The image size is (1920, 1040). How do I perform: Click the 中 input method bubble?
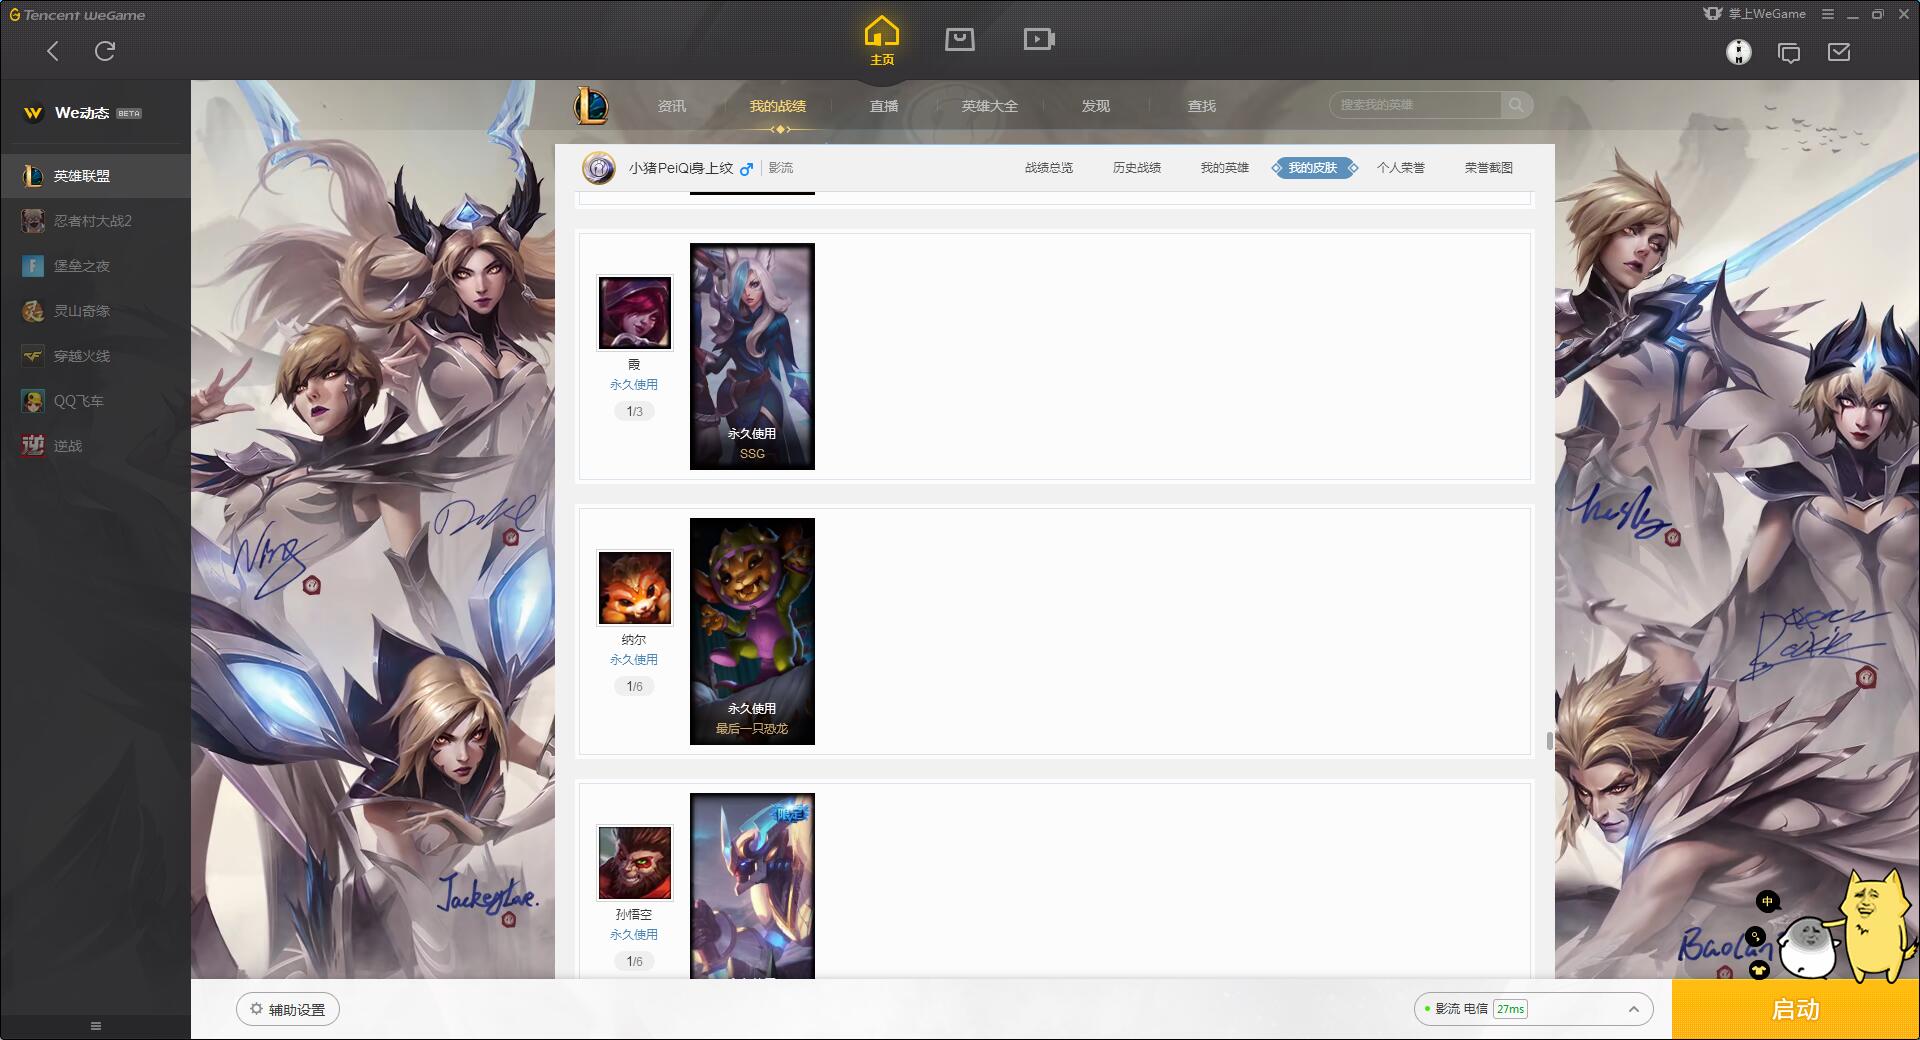tap(1767, 902)
